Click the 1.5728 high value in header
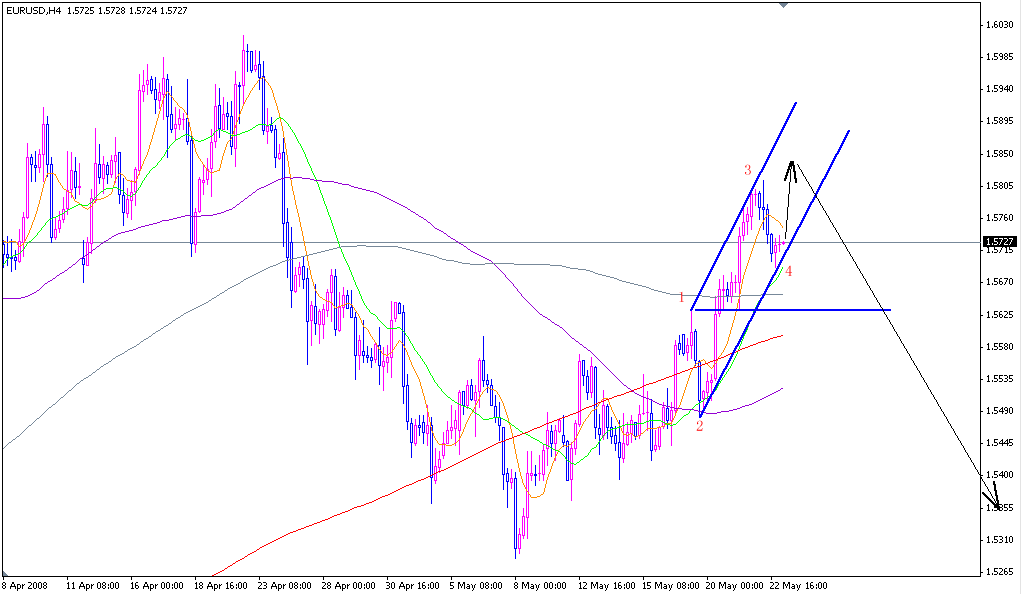 pos(111,10)
